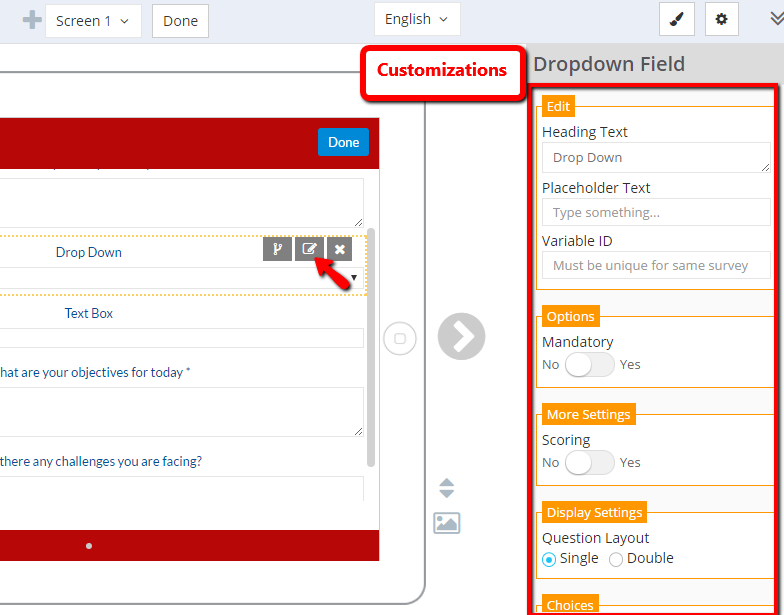Open the gear settings icon
This screenshot has width=784, height=615.
(x=721, y=20)
